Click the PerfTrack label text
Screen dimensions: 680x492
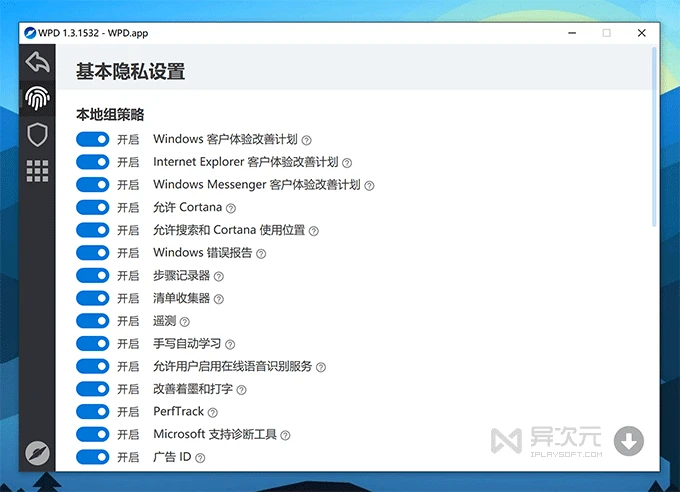(178, 411)
